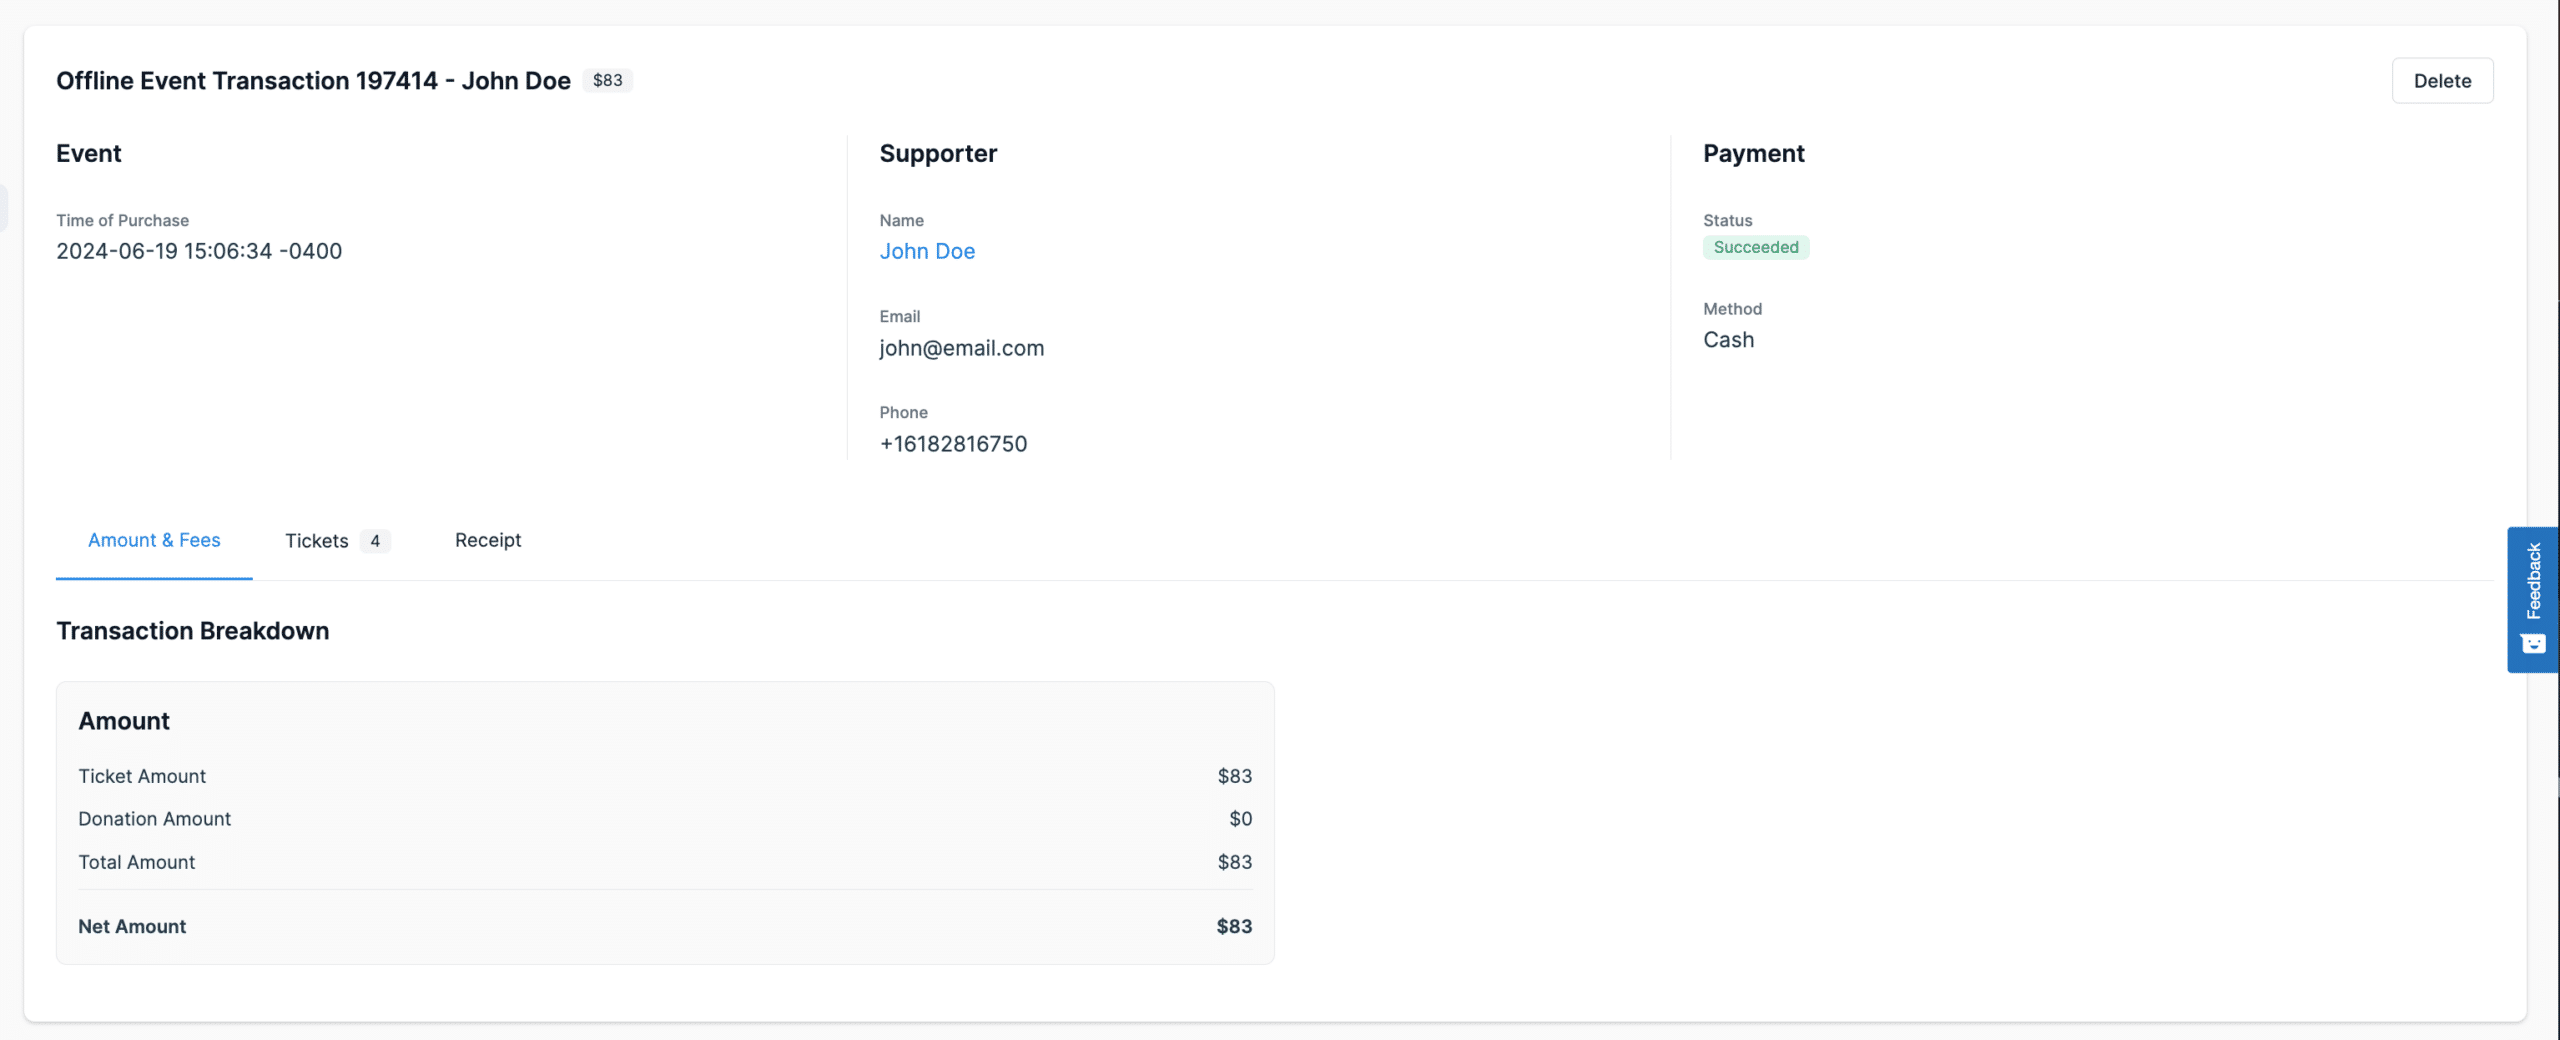This screenshot has width=2560, height=1040.
Task: Open the Feedback sidebar tab
Action: pyautogui.click(x=2534, y=590)
